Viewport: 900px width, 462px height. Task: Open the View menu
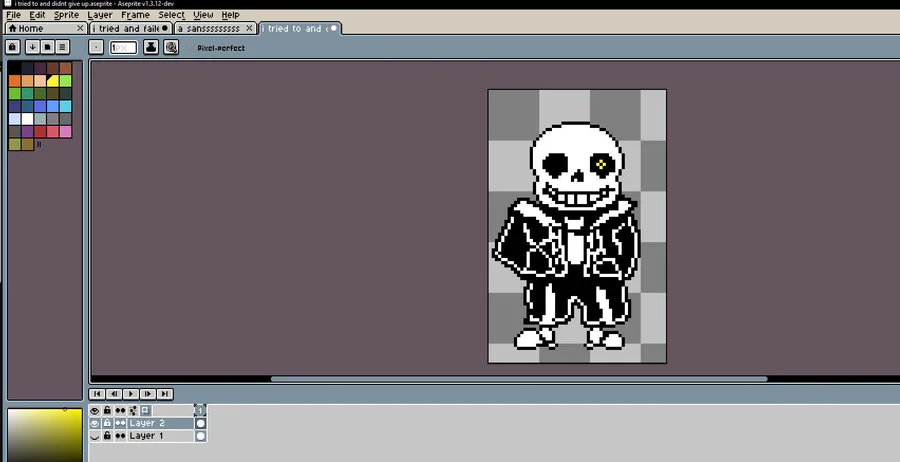(x=203, y=15)
